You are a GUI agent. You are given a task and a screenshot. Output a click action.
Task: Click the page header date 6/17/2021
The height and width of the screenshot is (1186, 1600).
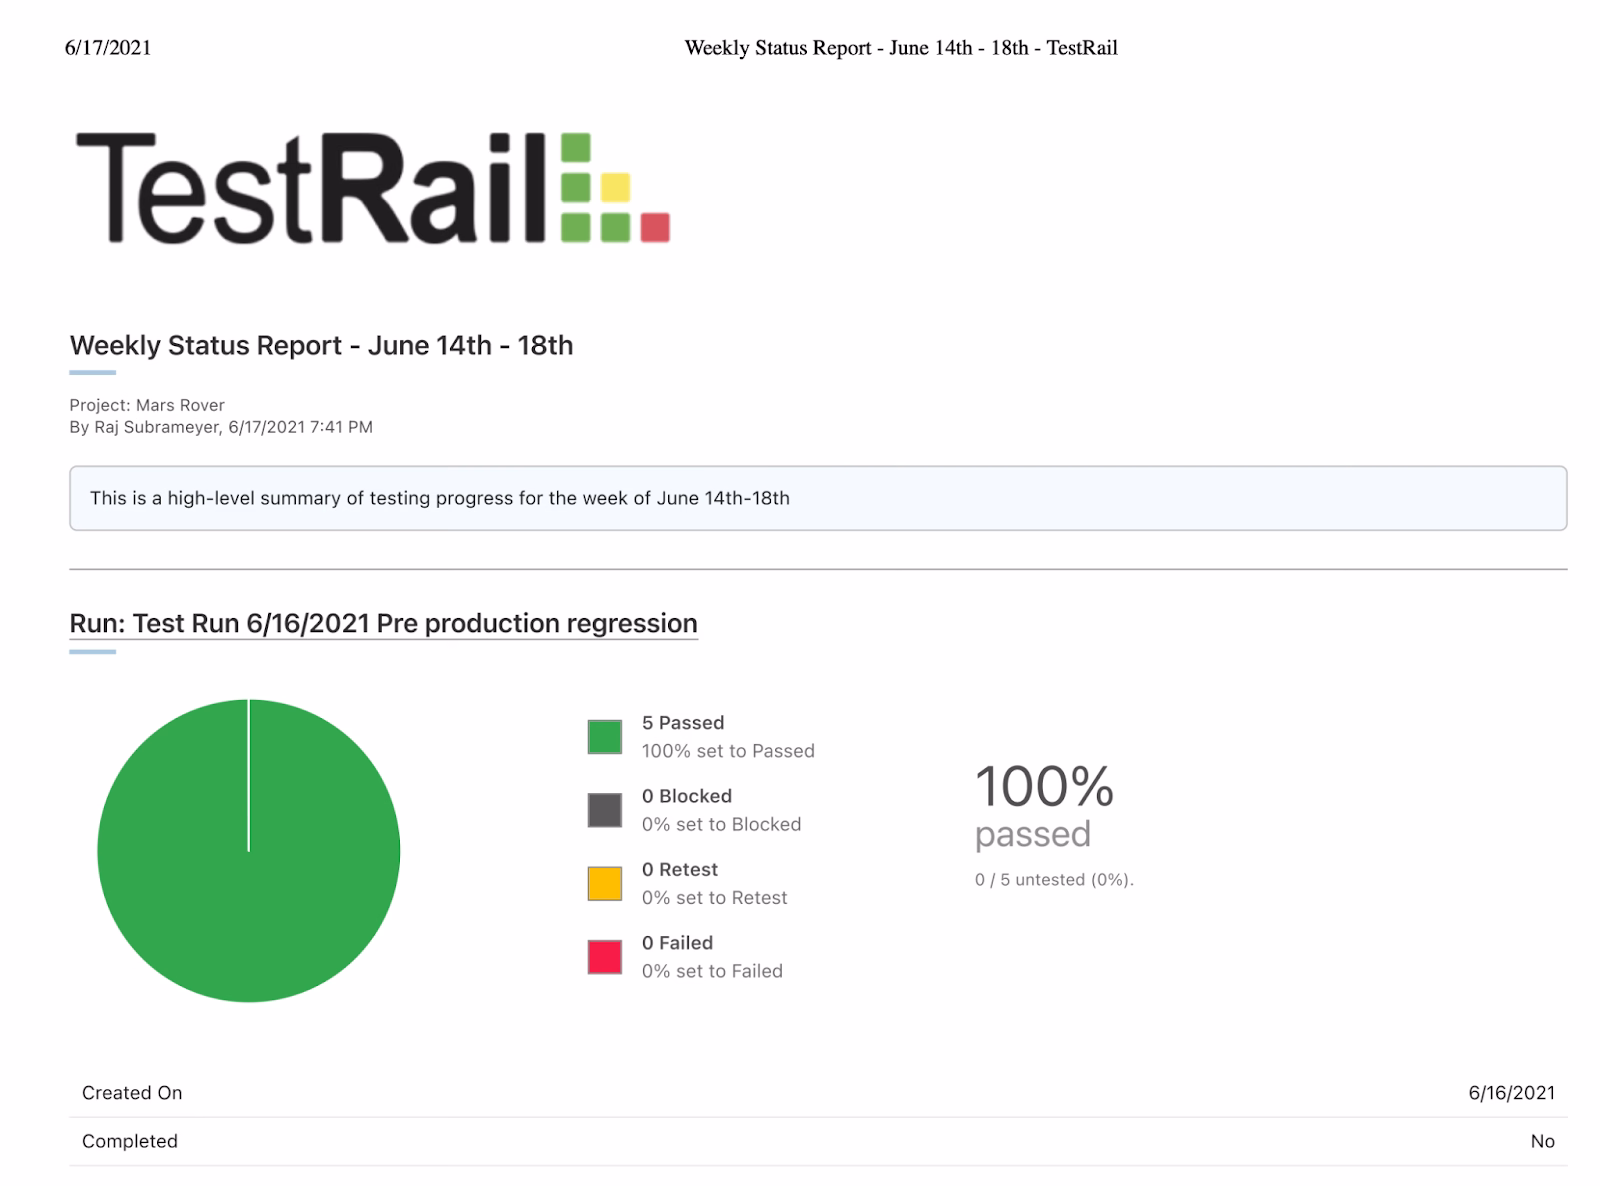coord(108,48)
